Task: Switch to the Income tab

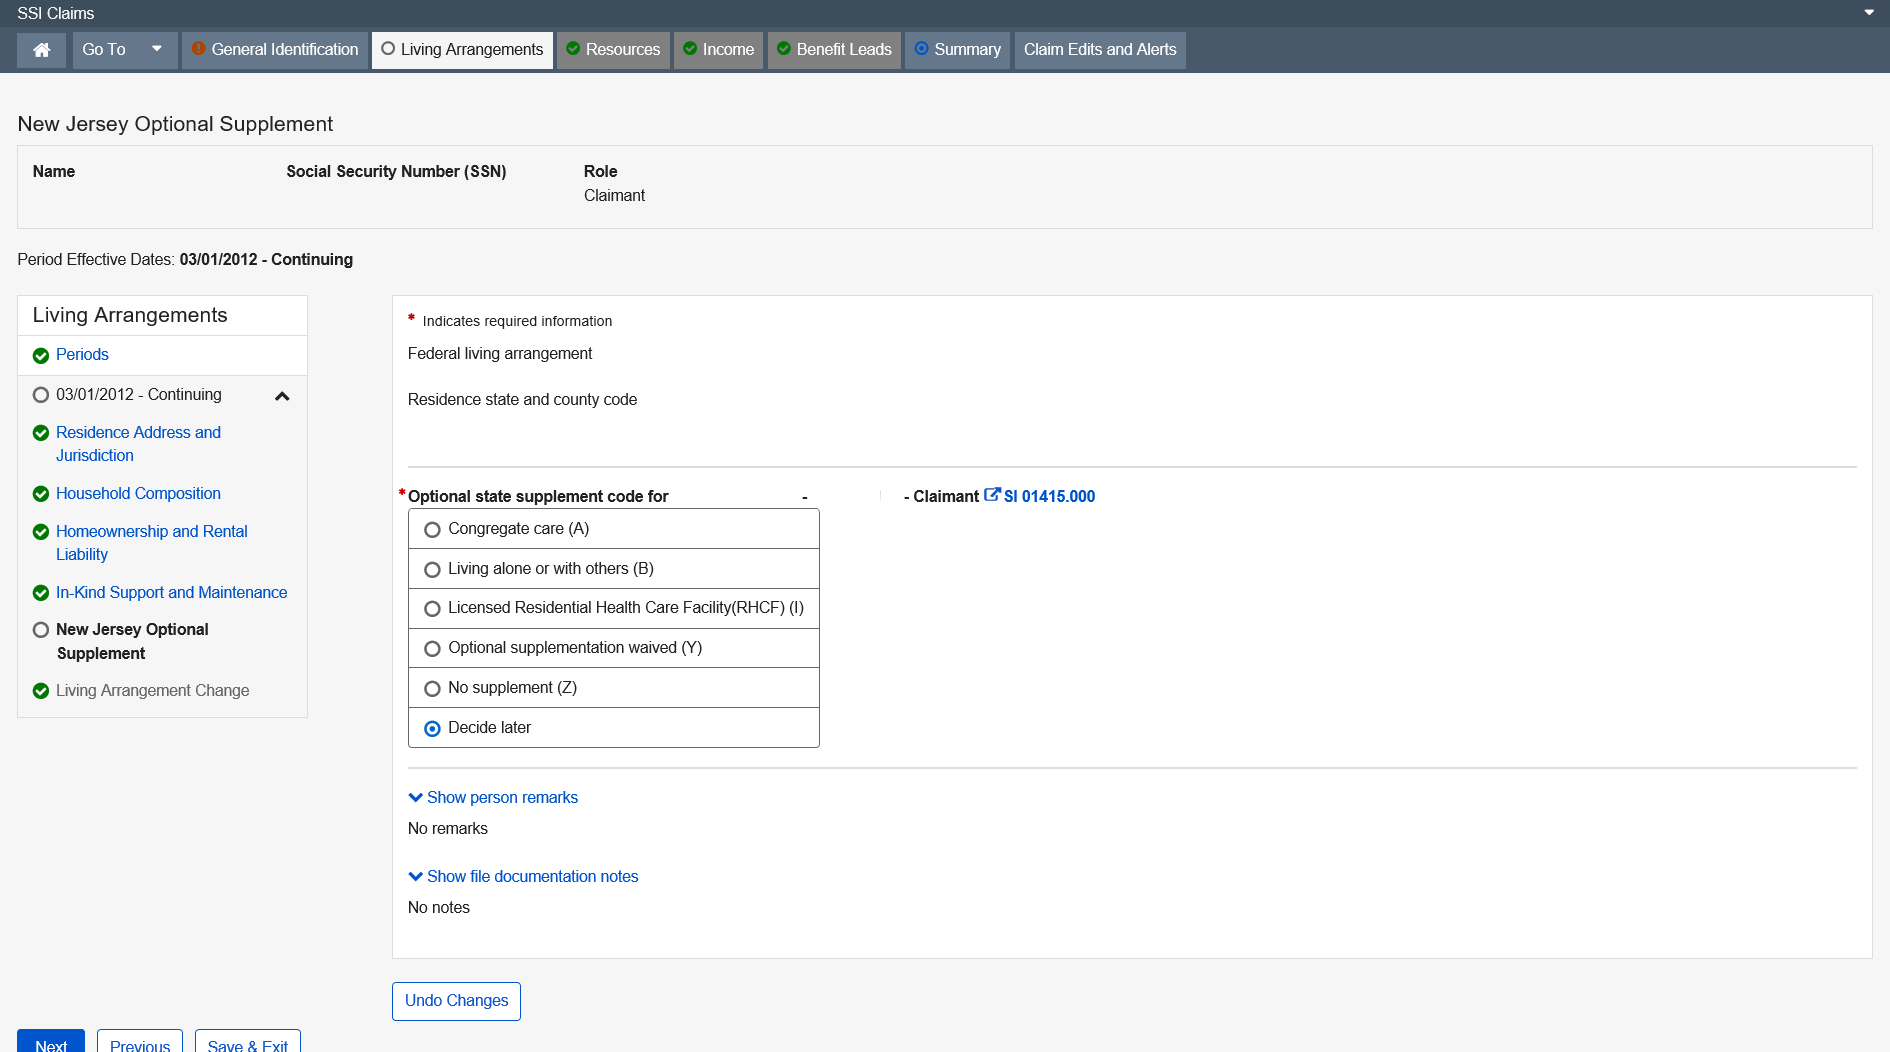Action: point(718,50)
